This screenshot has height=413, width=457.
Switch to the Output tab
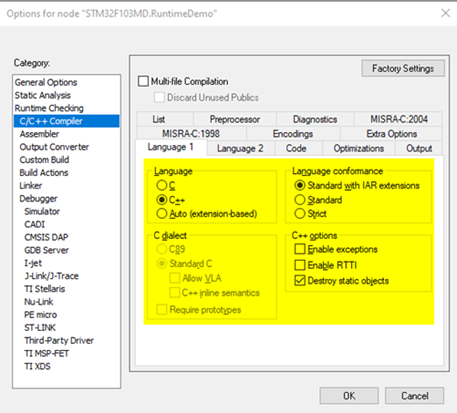click(419, 148)
